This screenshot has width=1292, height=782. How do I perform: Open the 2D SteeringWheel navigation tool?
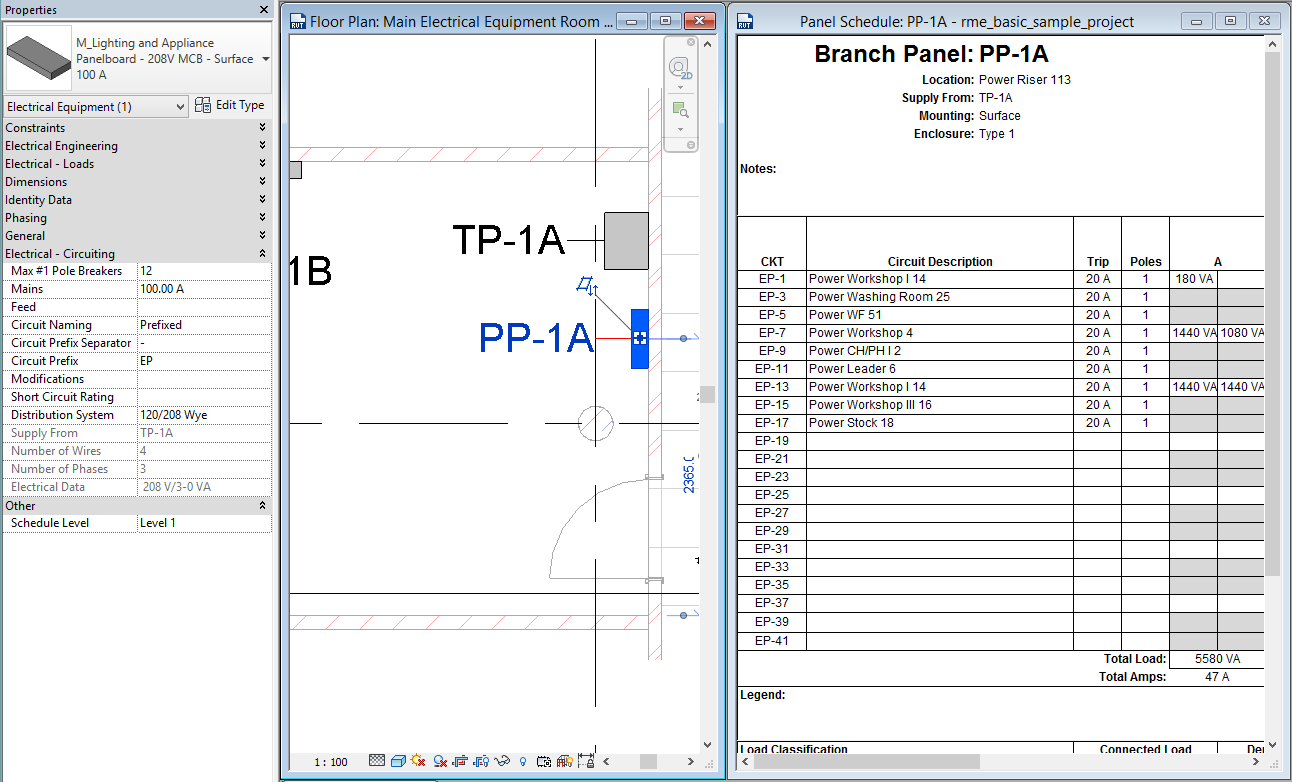(678, 66)
